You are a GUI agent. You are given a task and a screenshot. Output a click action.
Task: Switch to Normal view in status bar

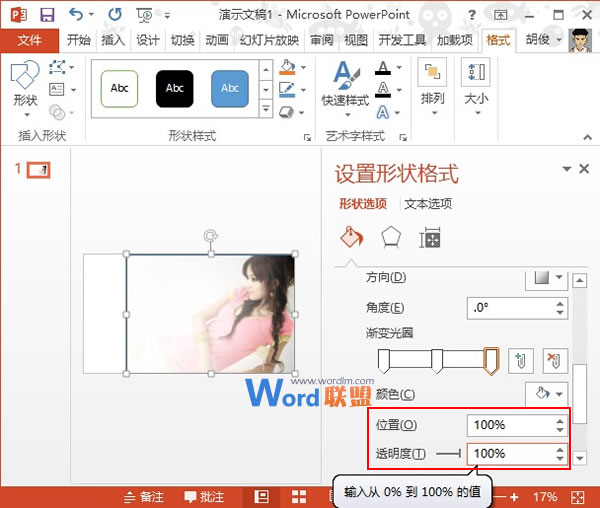tap(261, 497)
